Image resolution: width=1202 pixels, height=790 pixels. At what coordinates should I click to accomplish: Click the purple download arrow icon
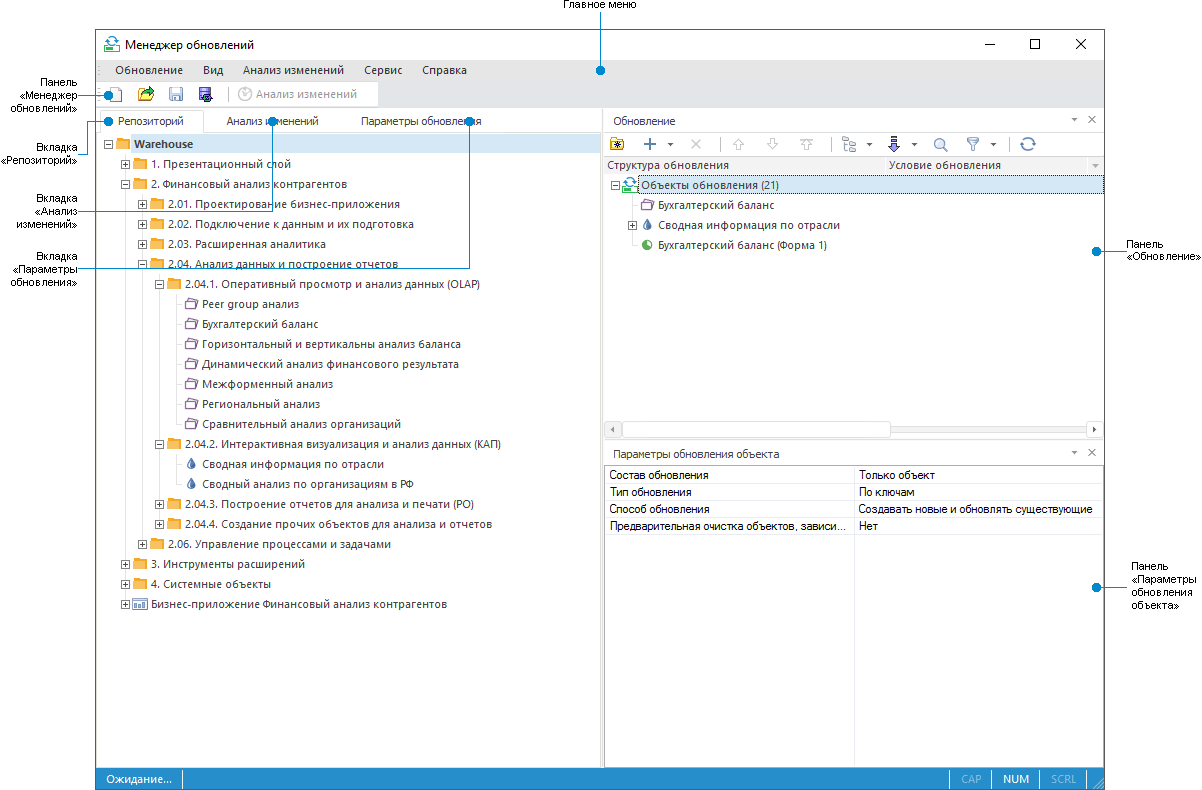894,144
